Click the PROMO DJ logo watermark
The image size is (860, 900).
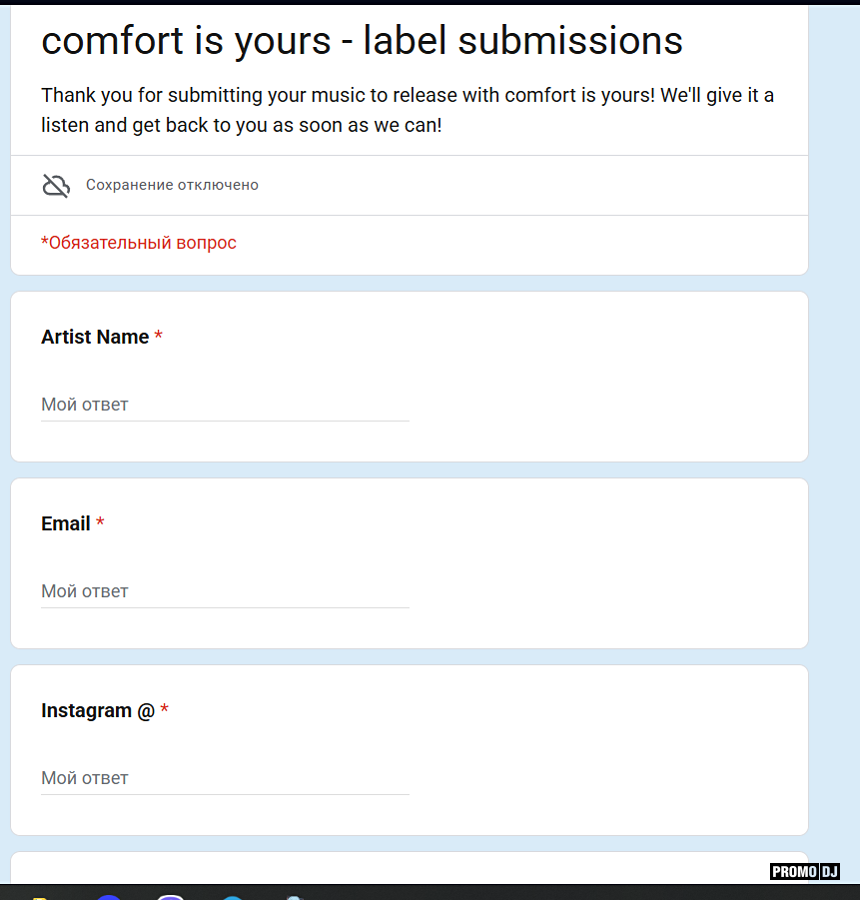coord(804,872)
